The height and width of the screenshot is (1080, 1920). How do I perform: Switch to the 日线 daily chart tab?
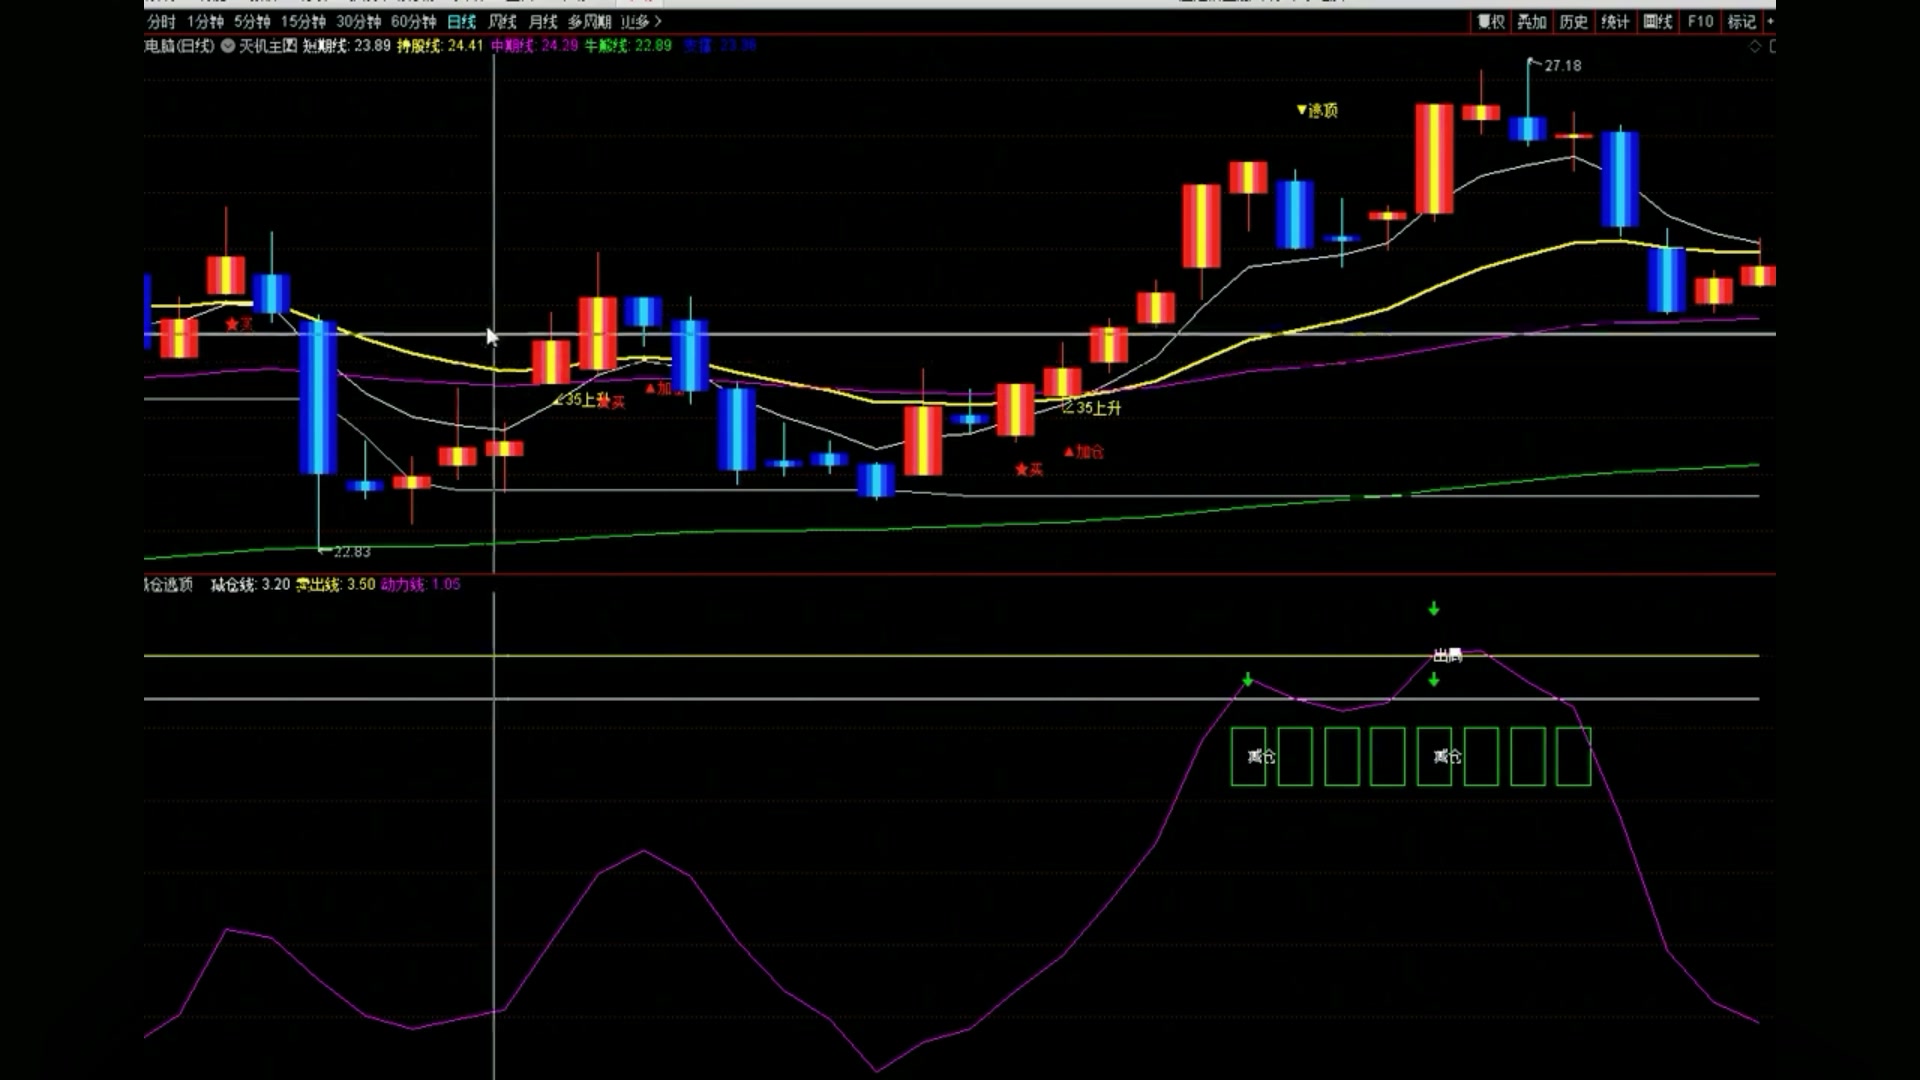pos(461,21)
